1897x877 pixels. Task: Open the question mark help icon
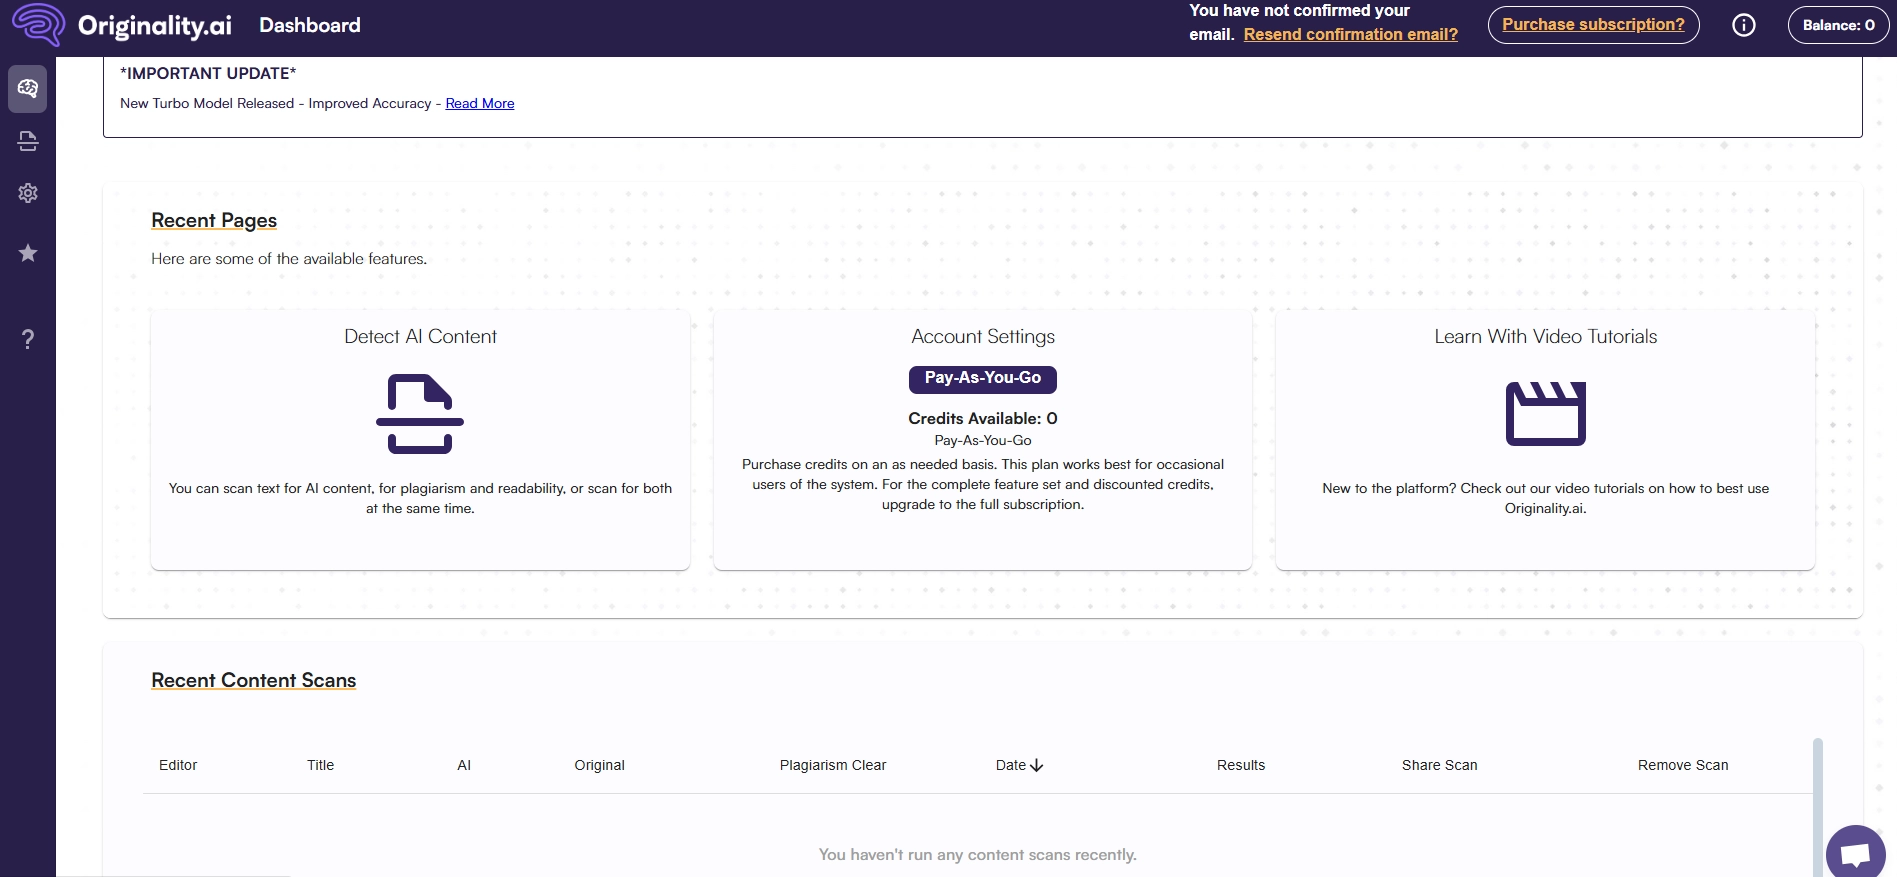point(28,339)
